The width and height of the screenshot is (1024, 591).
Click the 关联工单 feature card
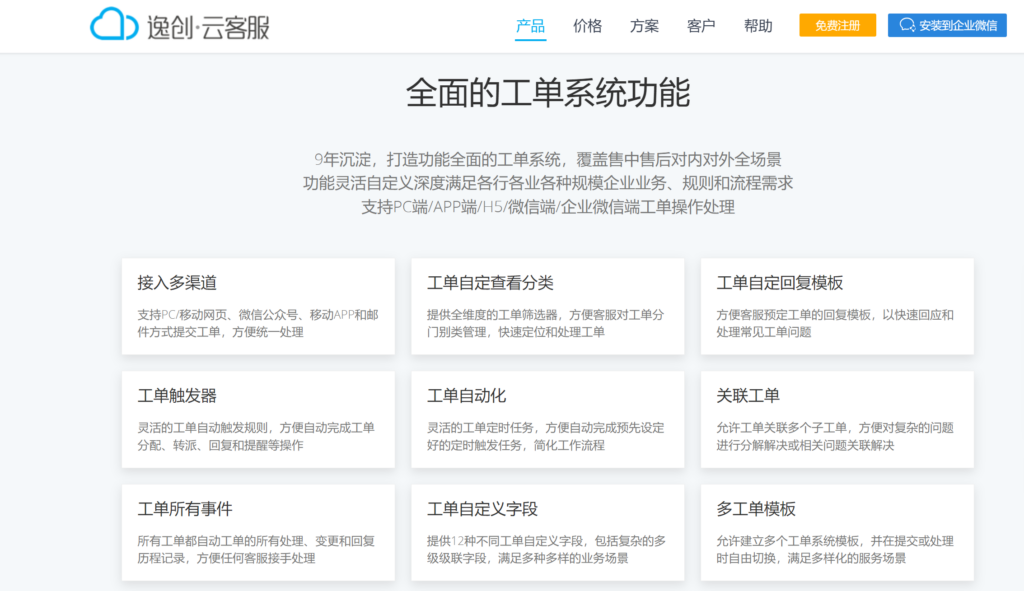click(x=837, y=418)
